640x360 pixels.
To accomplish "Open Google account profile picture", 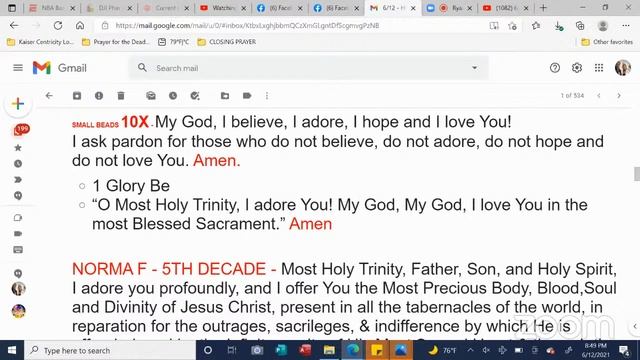I will tap(623, 68).
